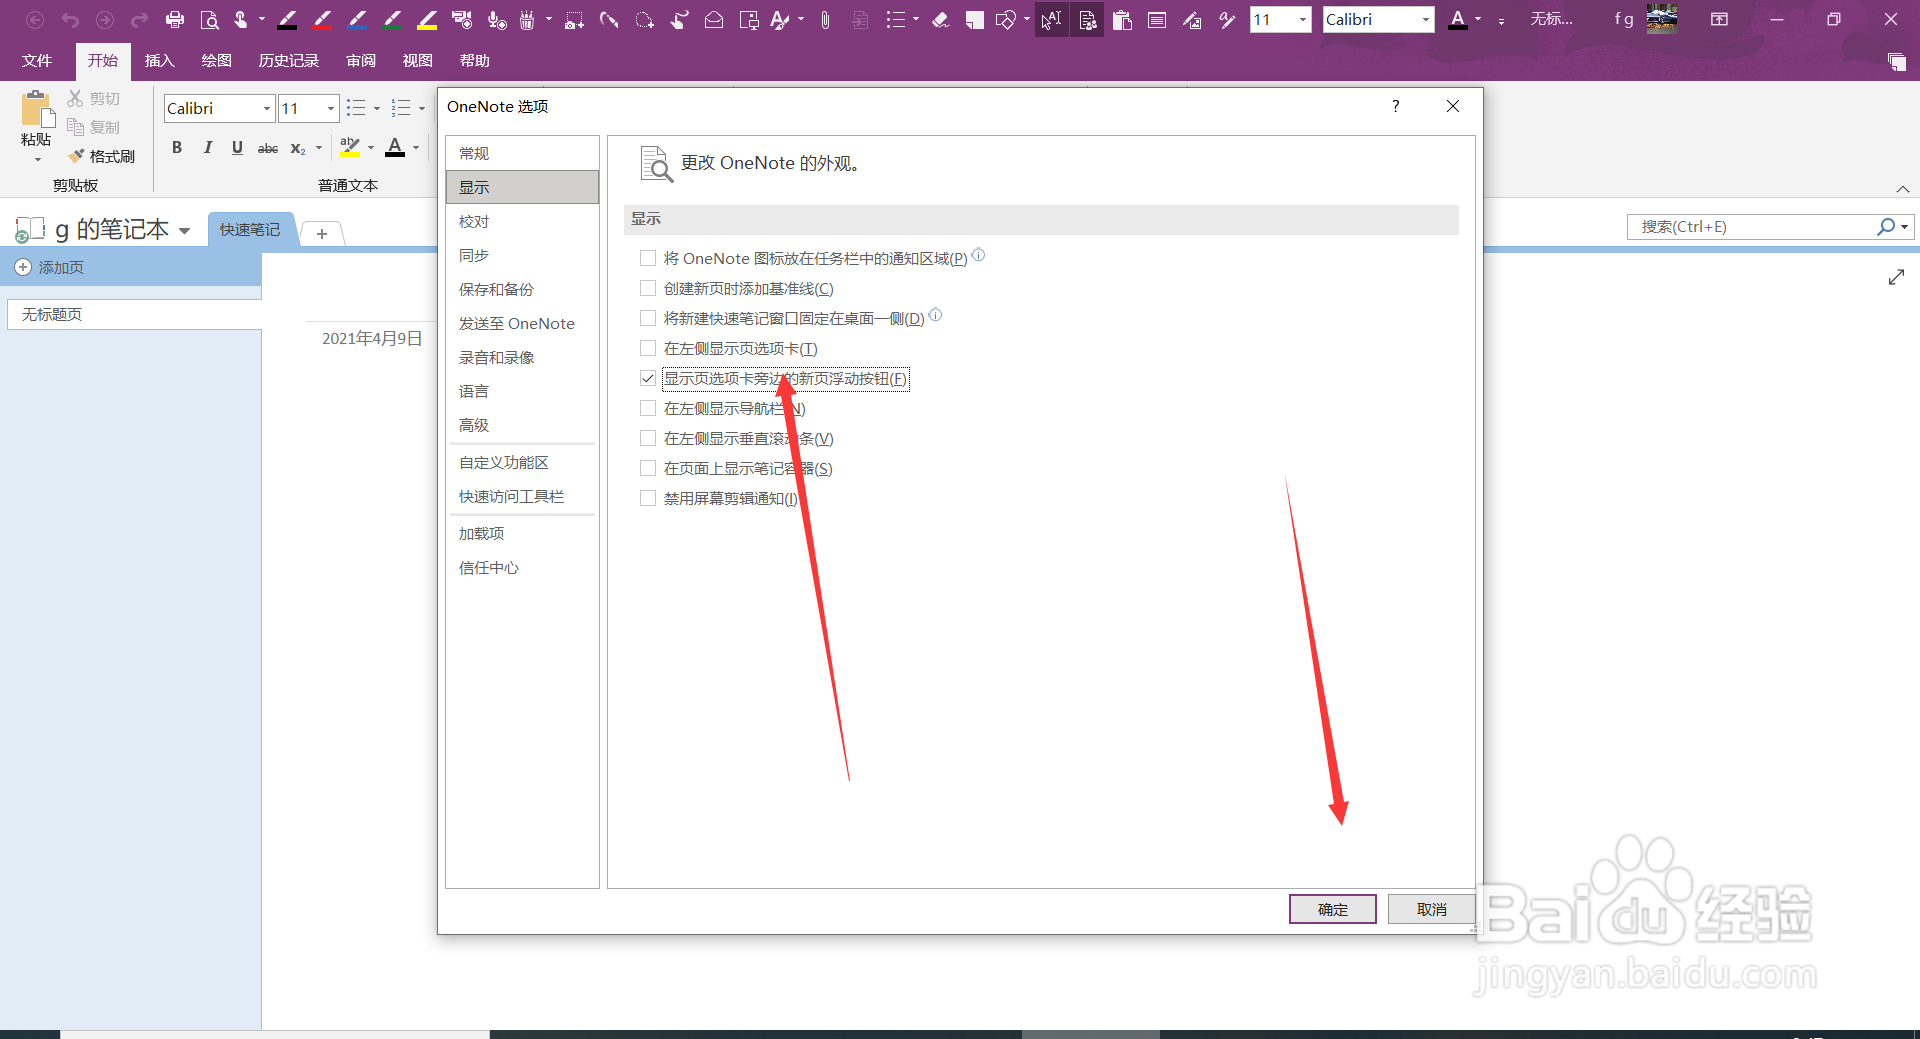1920x1039 pixels.
Task: Check 在左侧显示垂直滚动条 option
Action: 648,439
